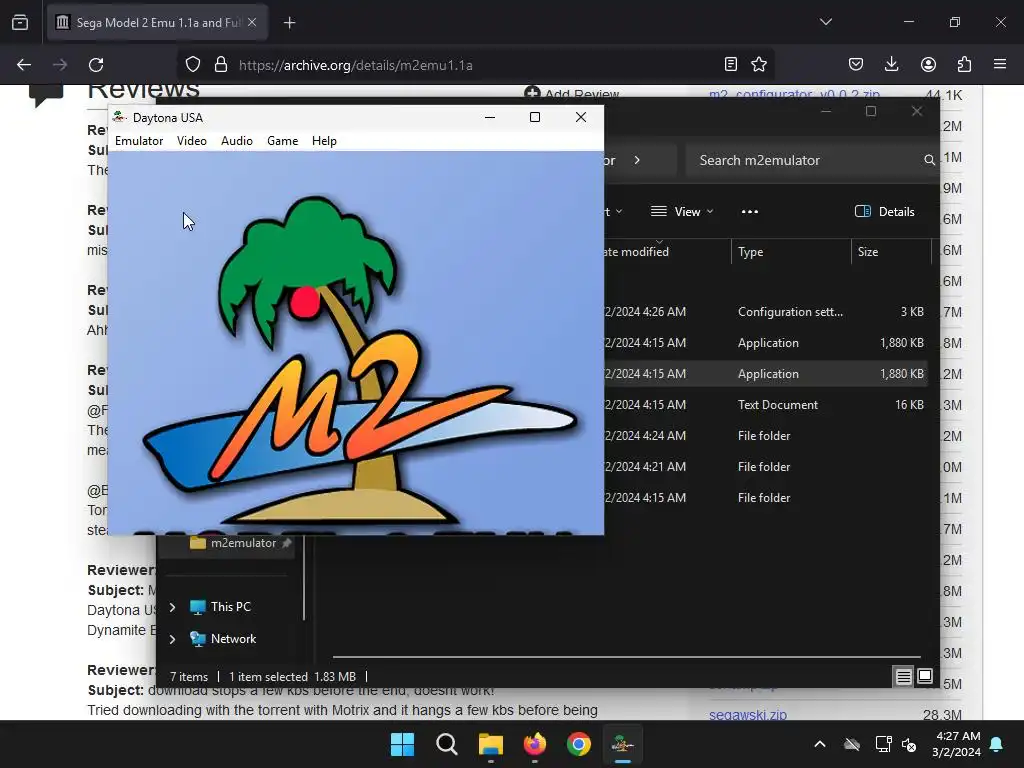The width and height of the screenshot is (1024, 768).
Task: Close the Sega Model 2 Emu tab
Action: (x=252, y=22)
